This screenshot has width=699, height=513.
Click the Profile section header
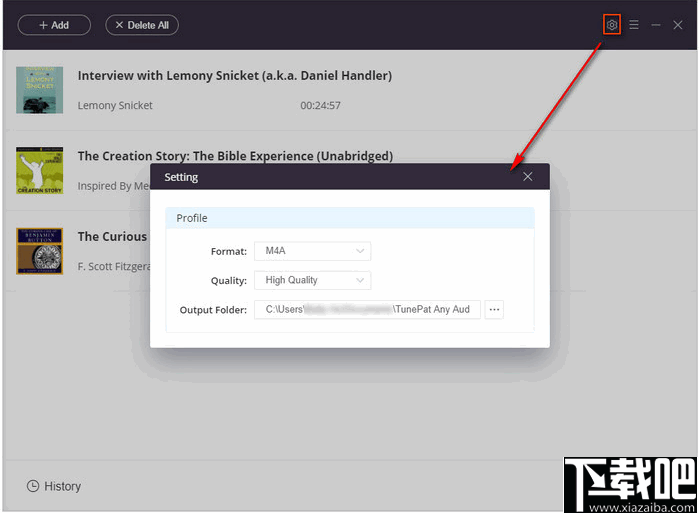pyautogui.click(x=350, y=218)
